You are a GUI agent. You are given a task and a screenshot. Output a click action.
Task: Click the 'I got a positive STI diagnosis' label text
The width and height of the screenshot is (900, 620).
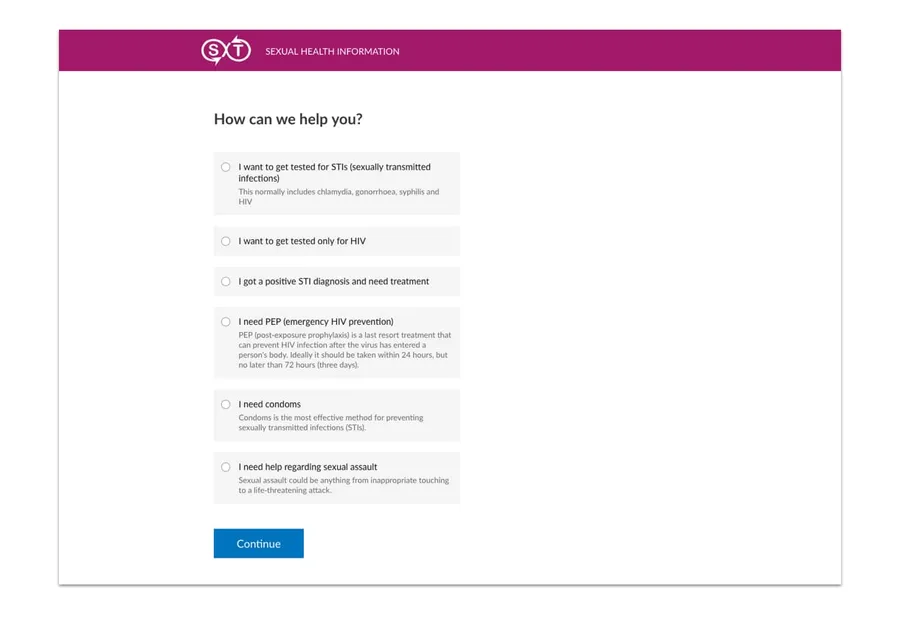333,281
